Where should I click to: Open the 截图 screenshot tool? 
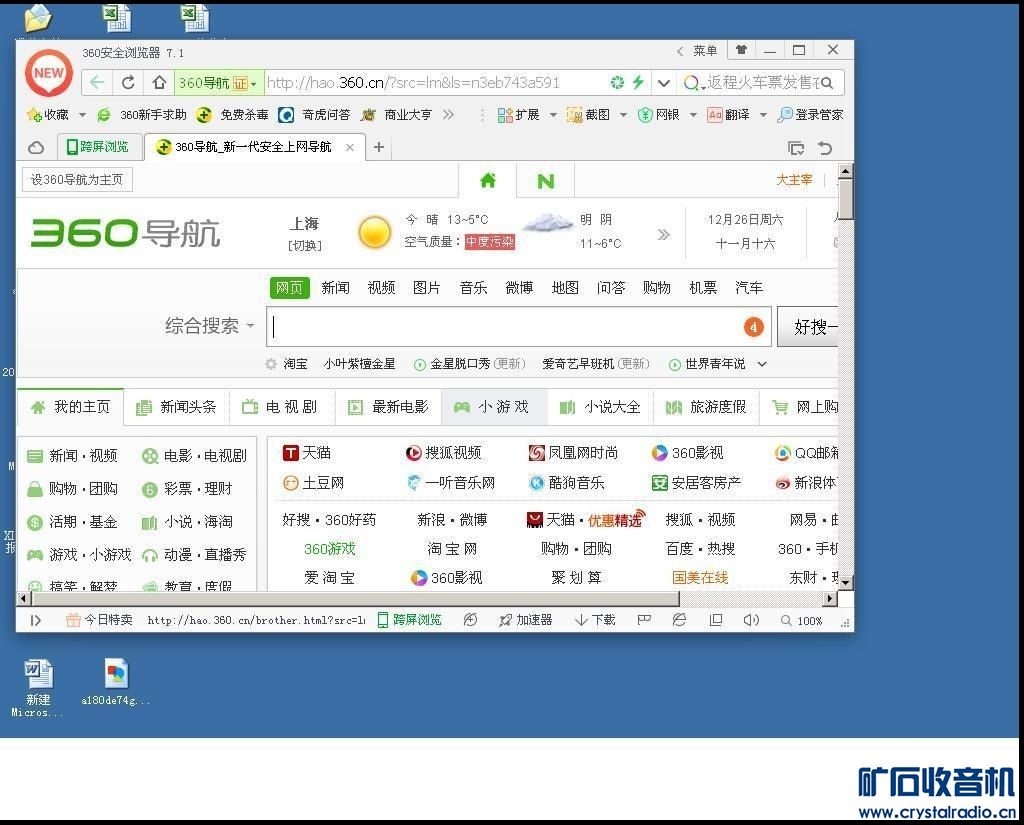coord(588,115)
